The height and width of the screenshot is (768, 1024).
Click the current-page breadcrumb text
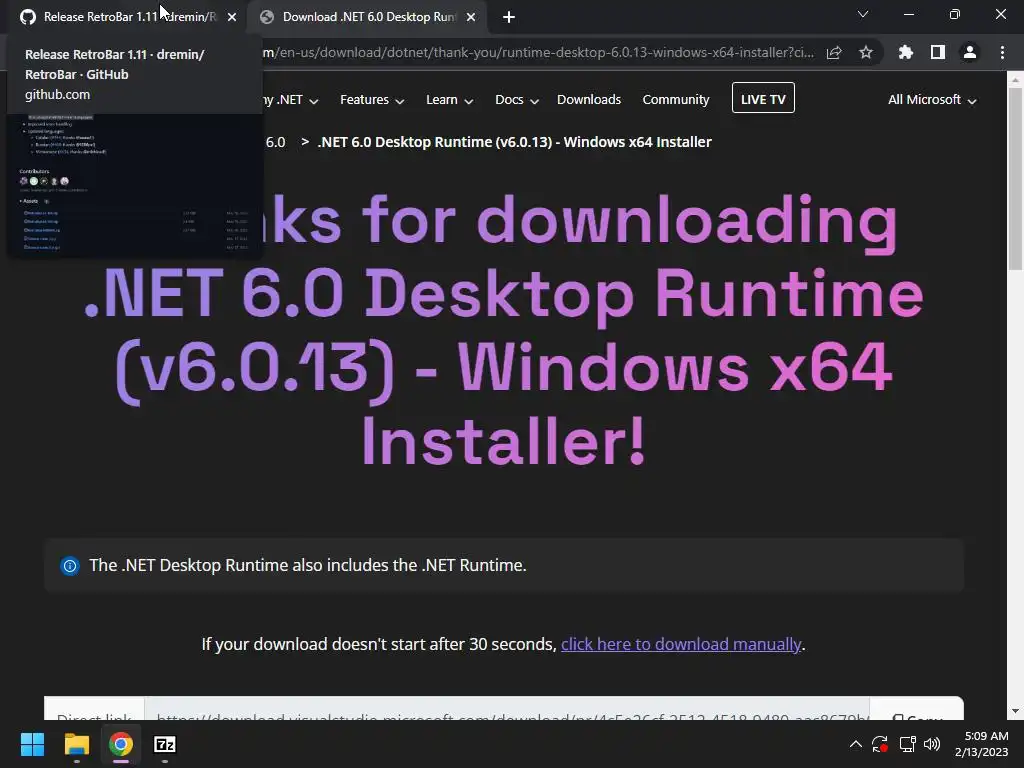(514, 142)
